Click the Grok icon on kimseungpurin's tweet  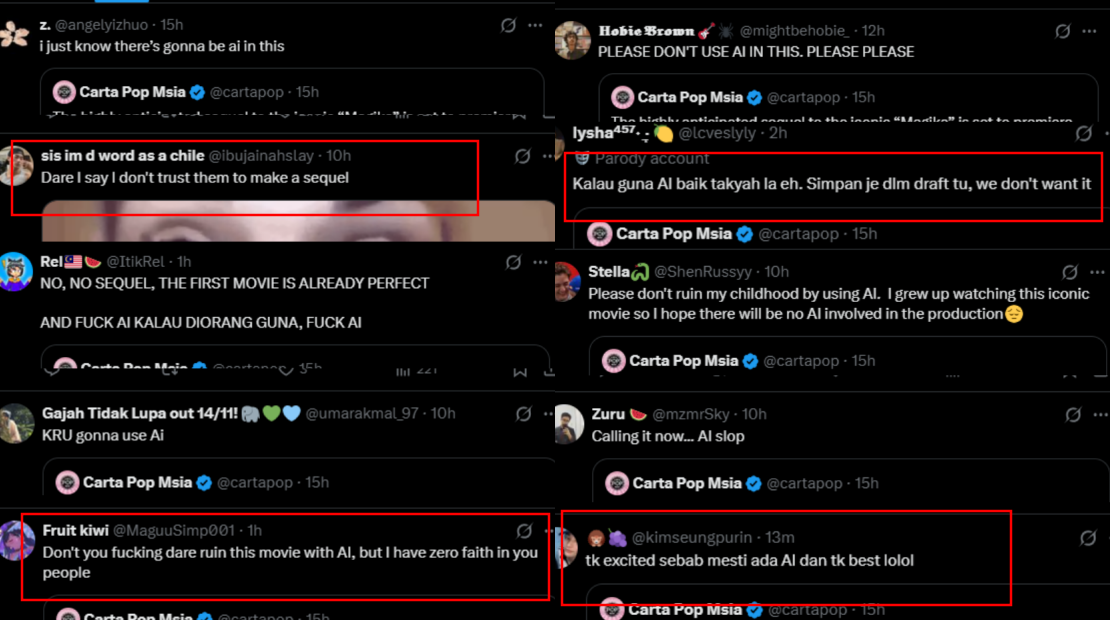pyautogui.click(x=1089, y=538)
